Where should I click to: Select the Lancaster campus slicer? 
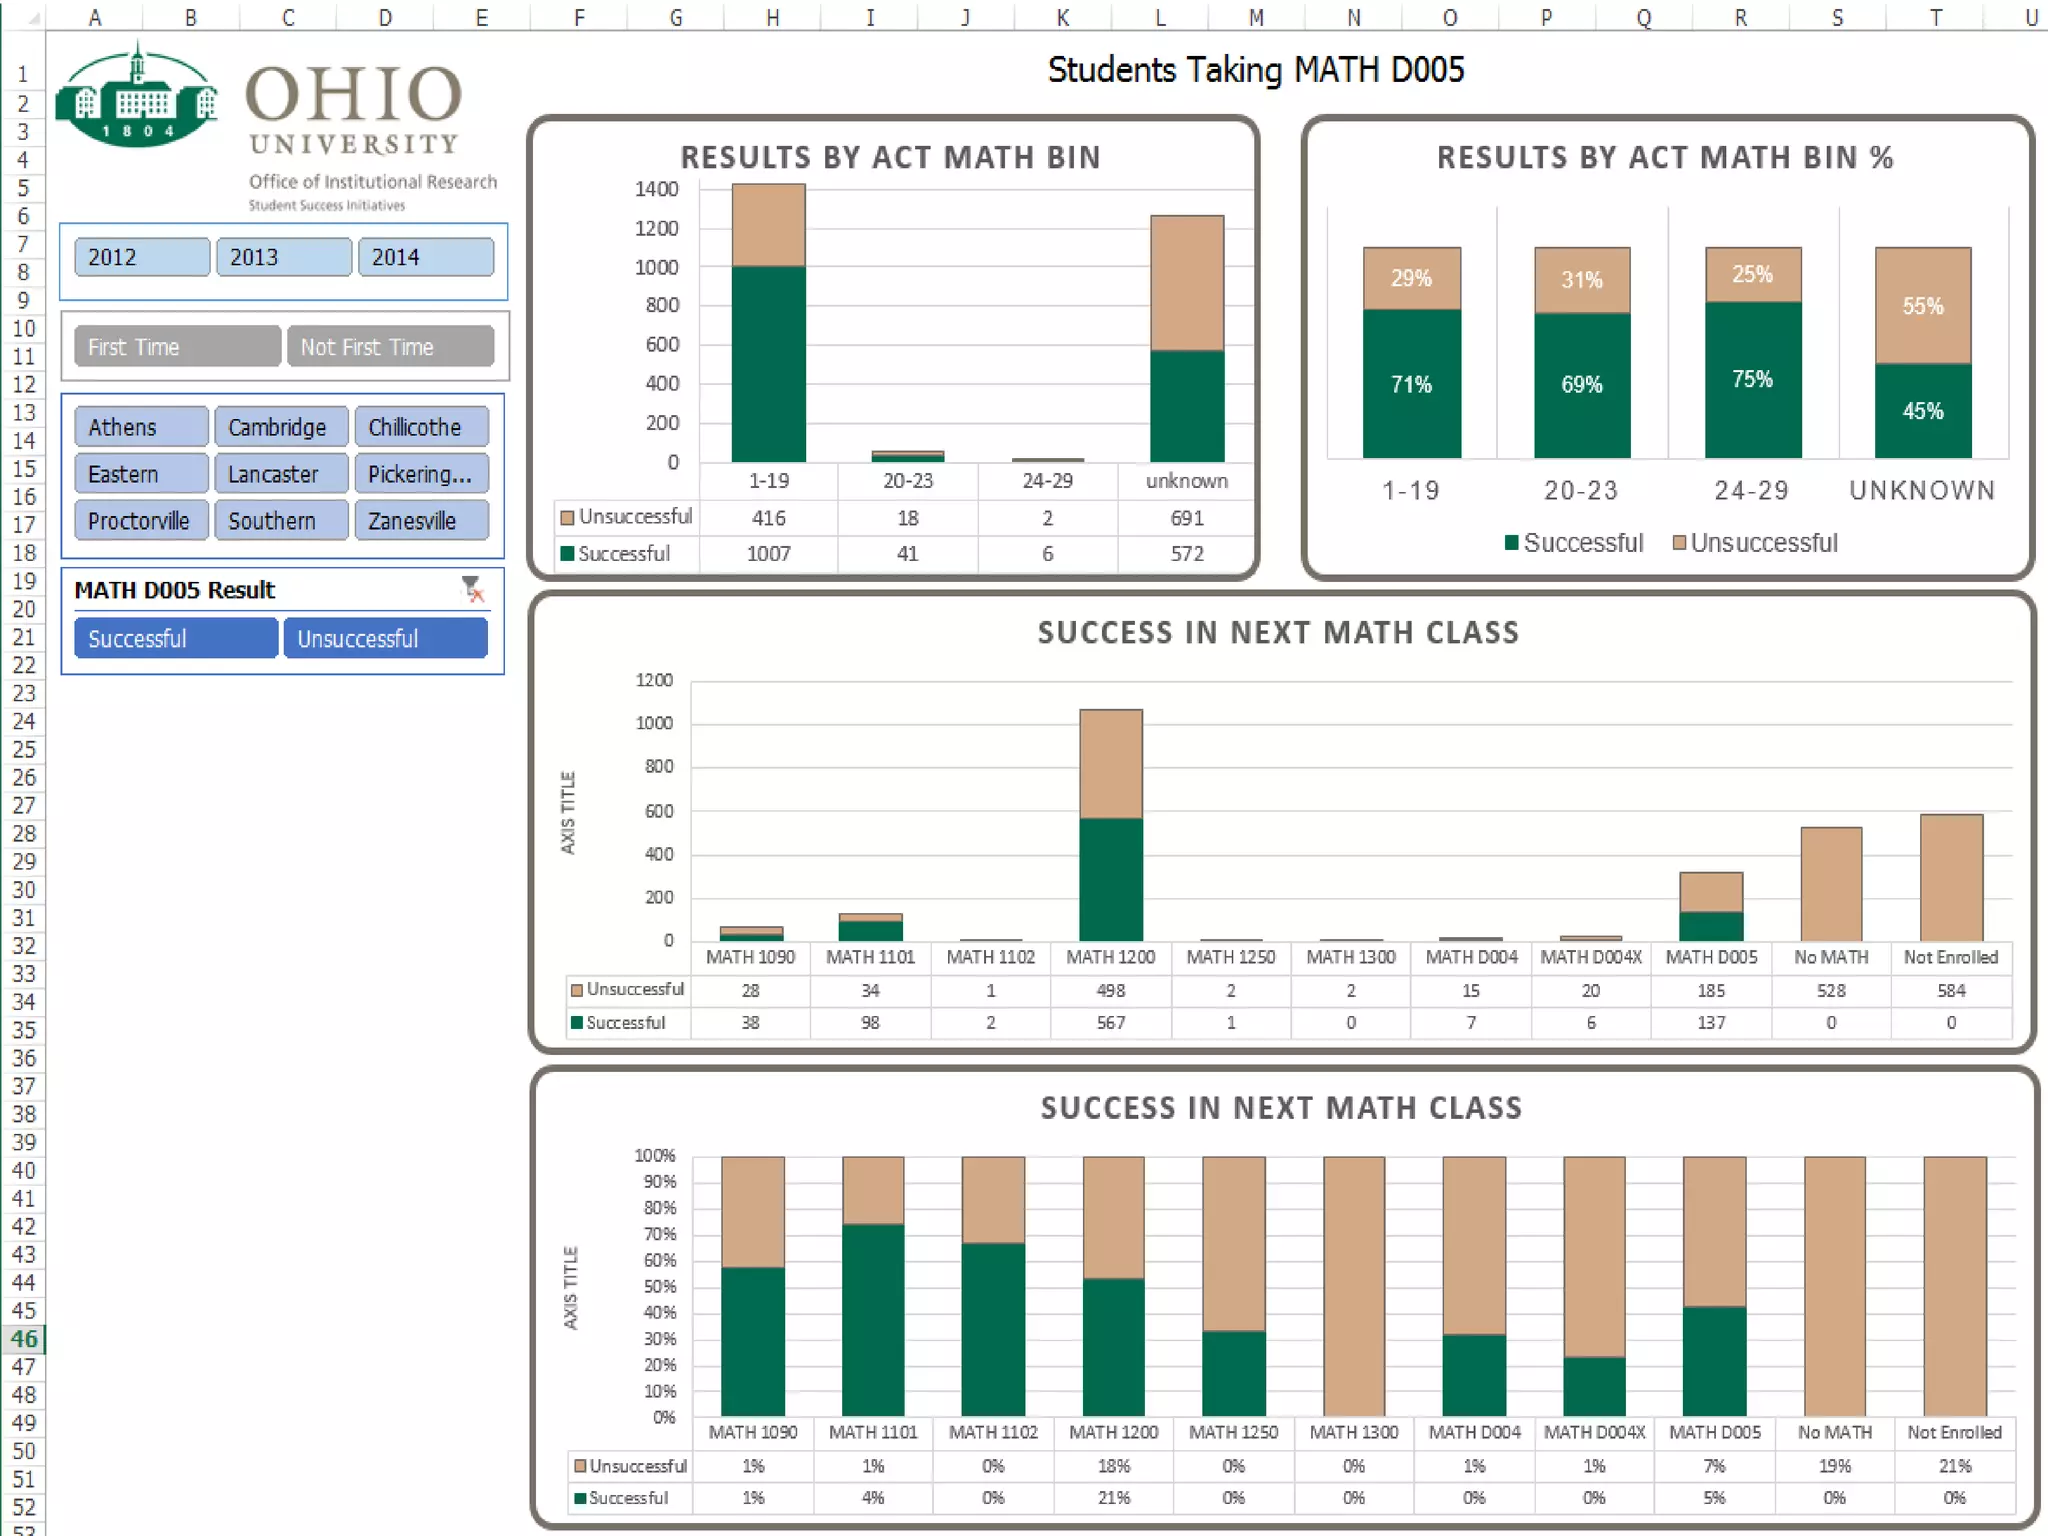pyautogui.click(x=281, y=474)
